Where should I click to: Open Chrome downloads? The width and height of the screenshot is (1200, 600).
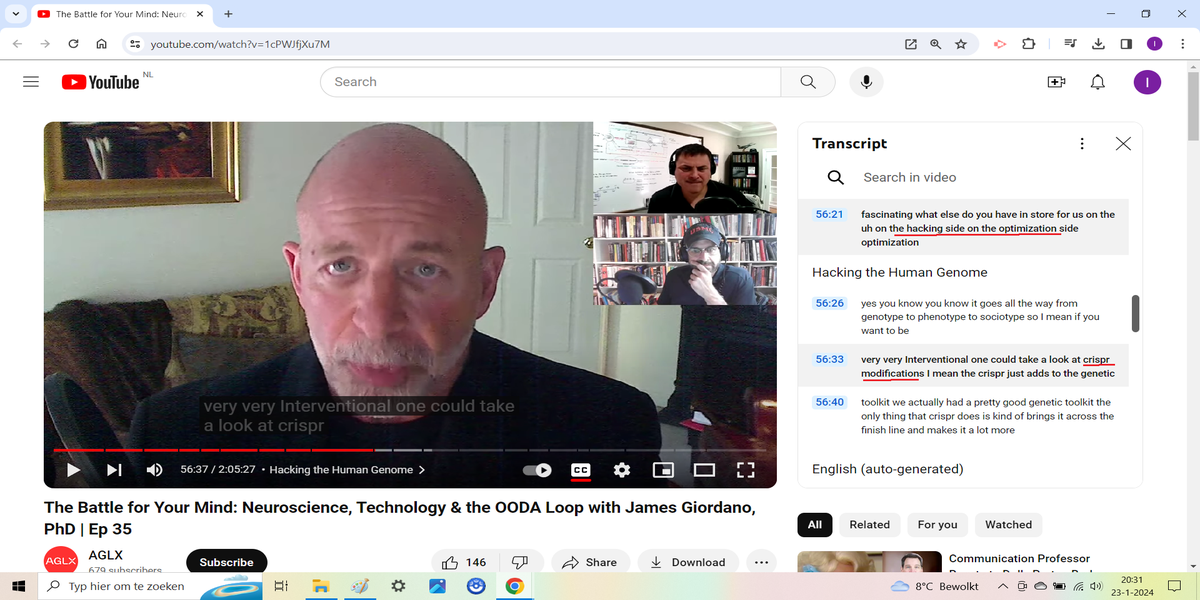coord(1098,44)
